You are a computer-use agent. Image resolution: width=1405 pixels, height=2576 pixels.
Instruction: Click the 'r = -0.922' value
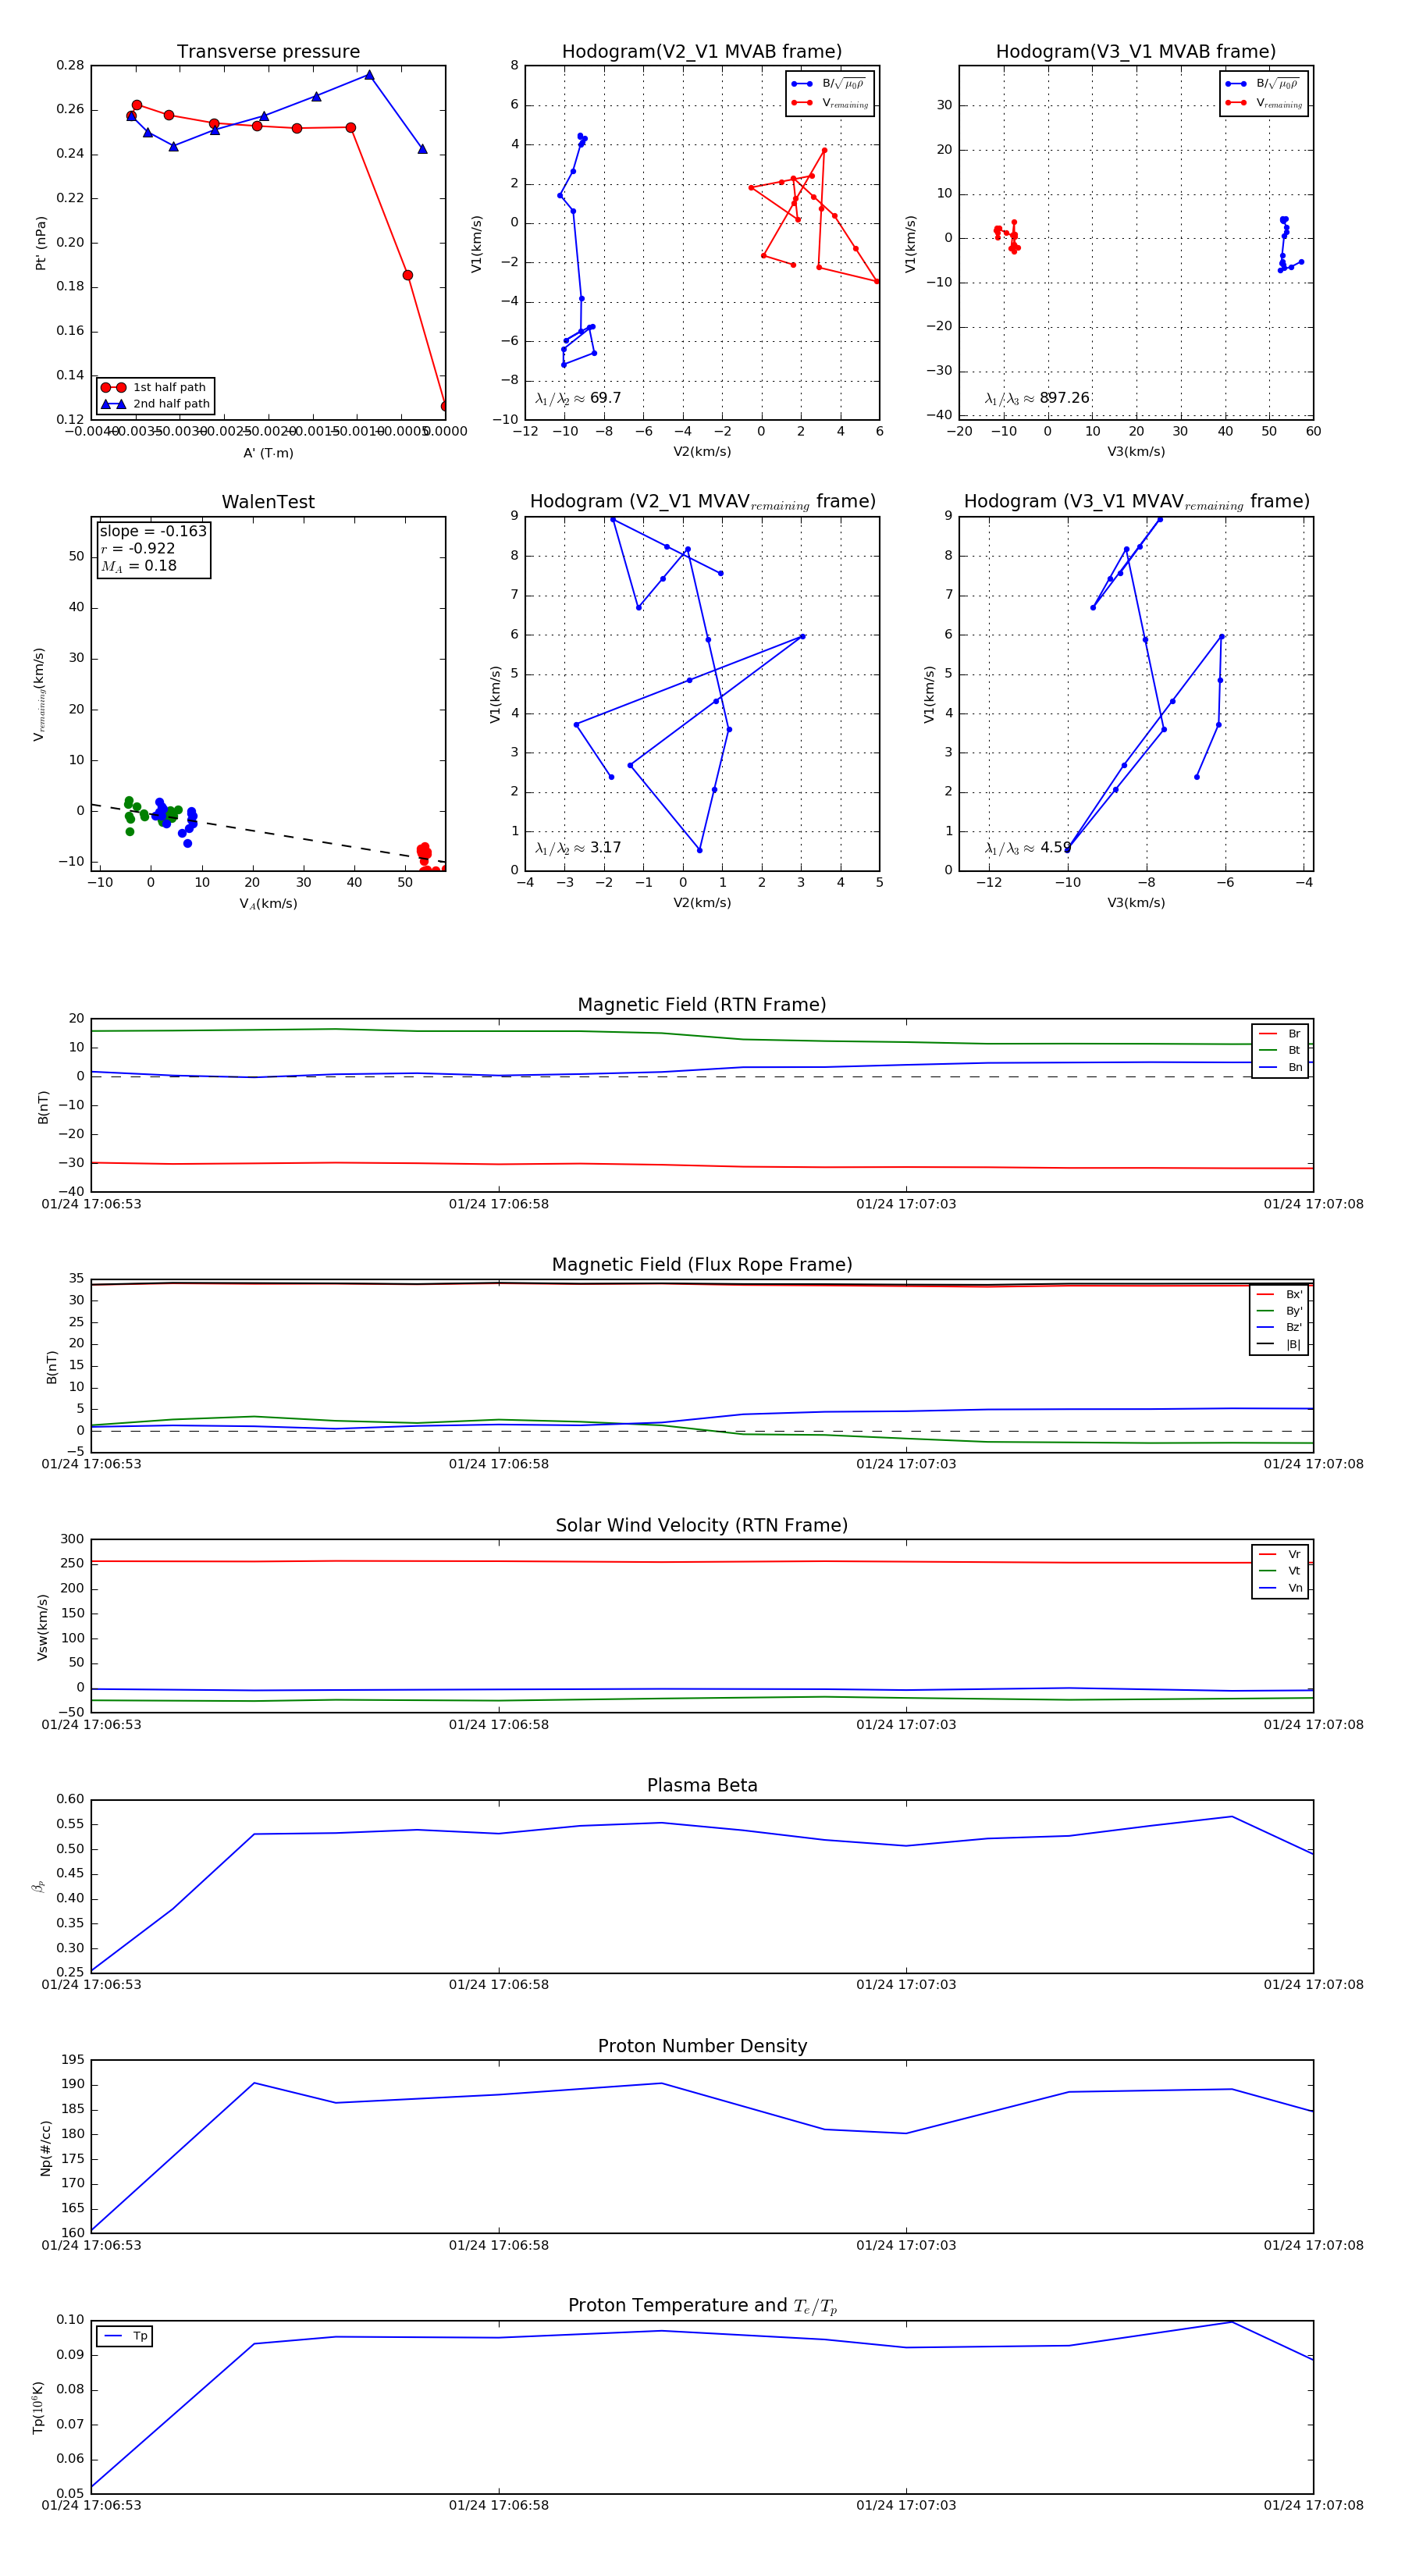click(x=138, y=548)
